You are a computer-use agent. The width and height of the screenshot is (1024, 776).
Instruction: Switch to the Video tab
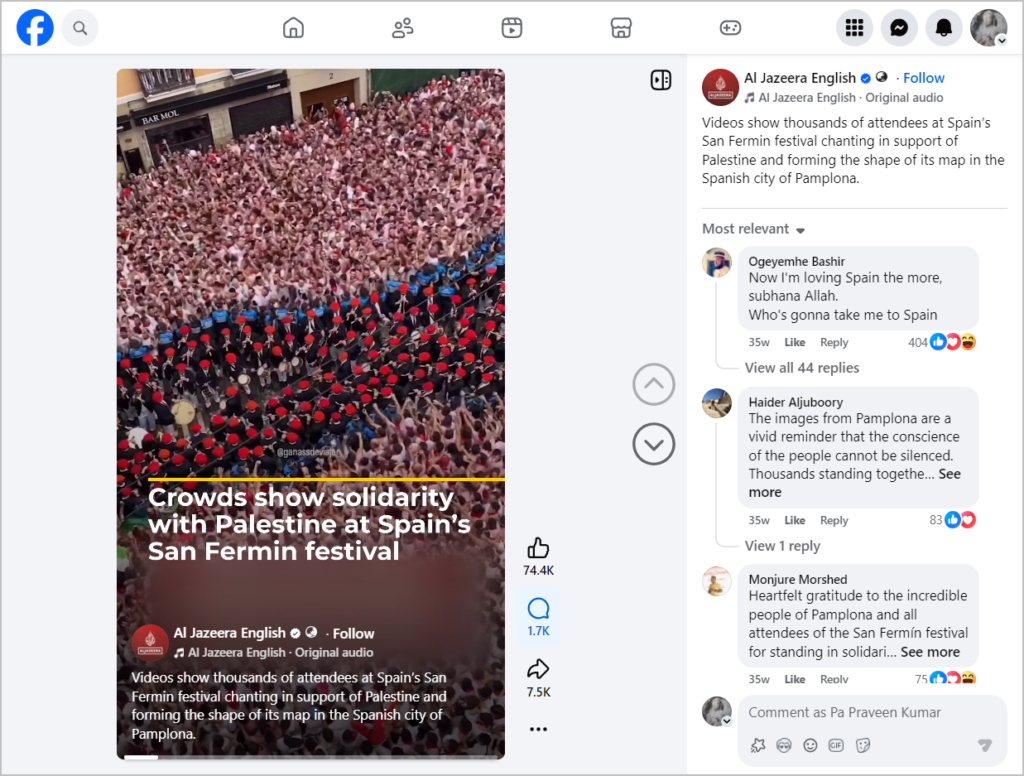[511, 28]
